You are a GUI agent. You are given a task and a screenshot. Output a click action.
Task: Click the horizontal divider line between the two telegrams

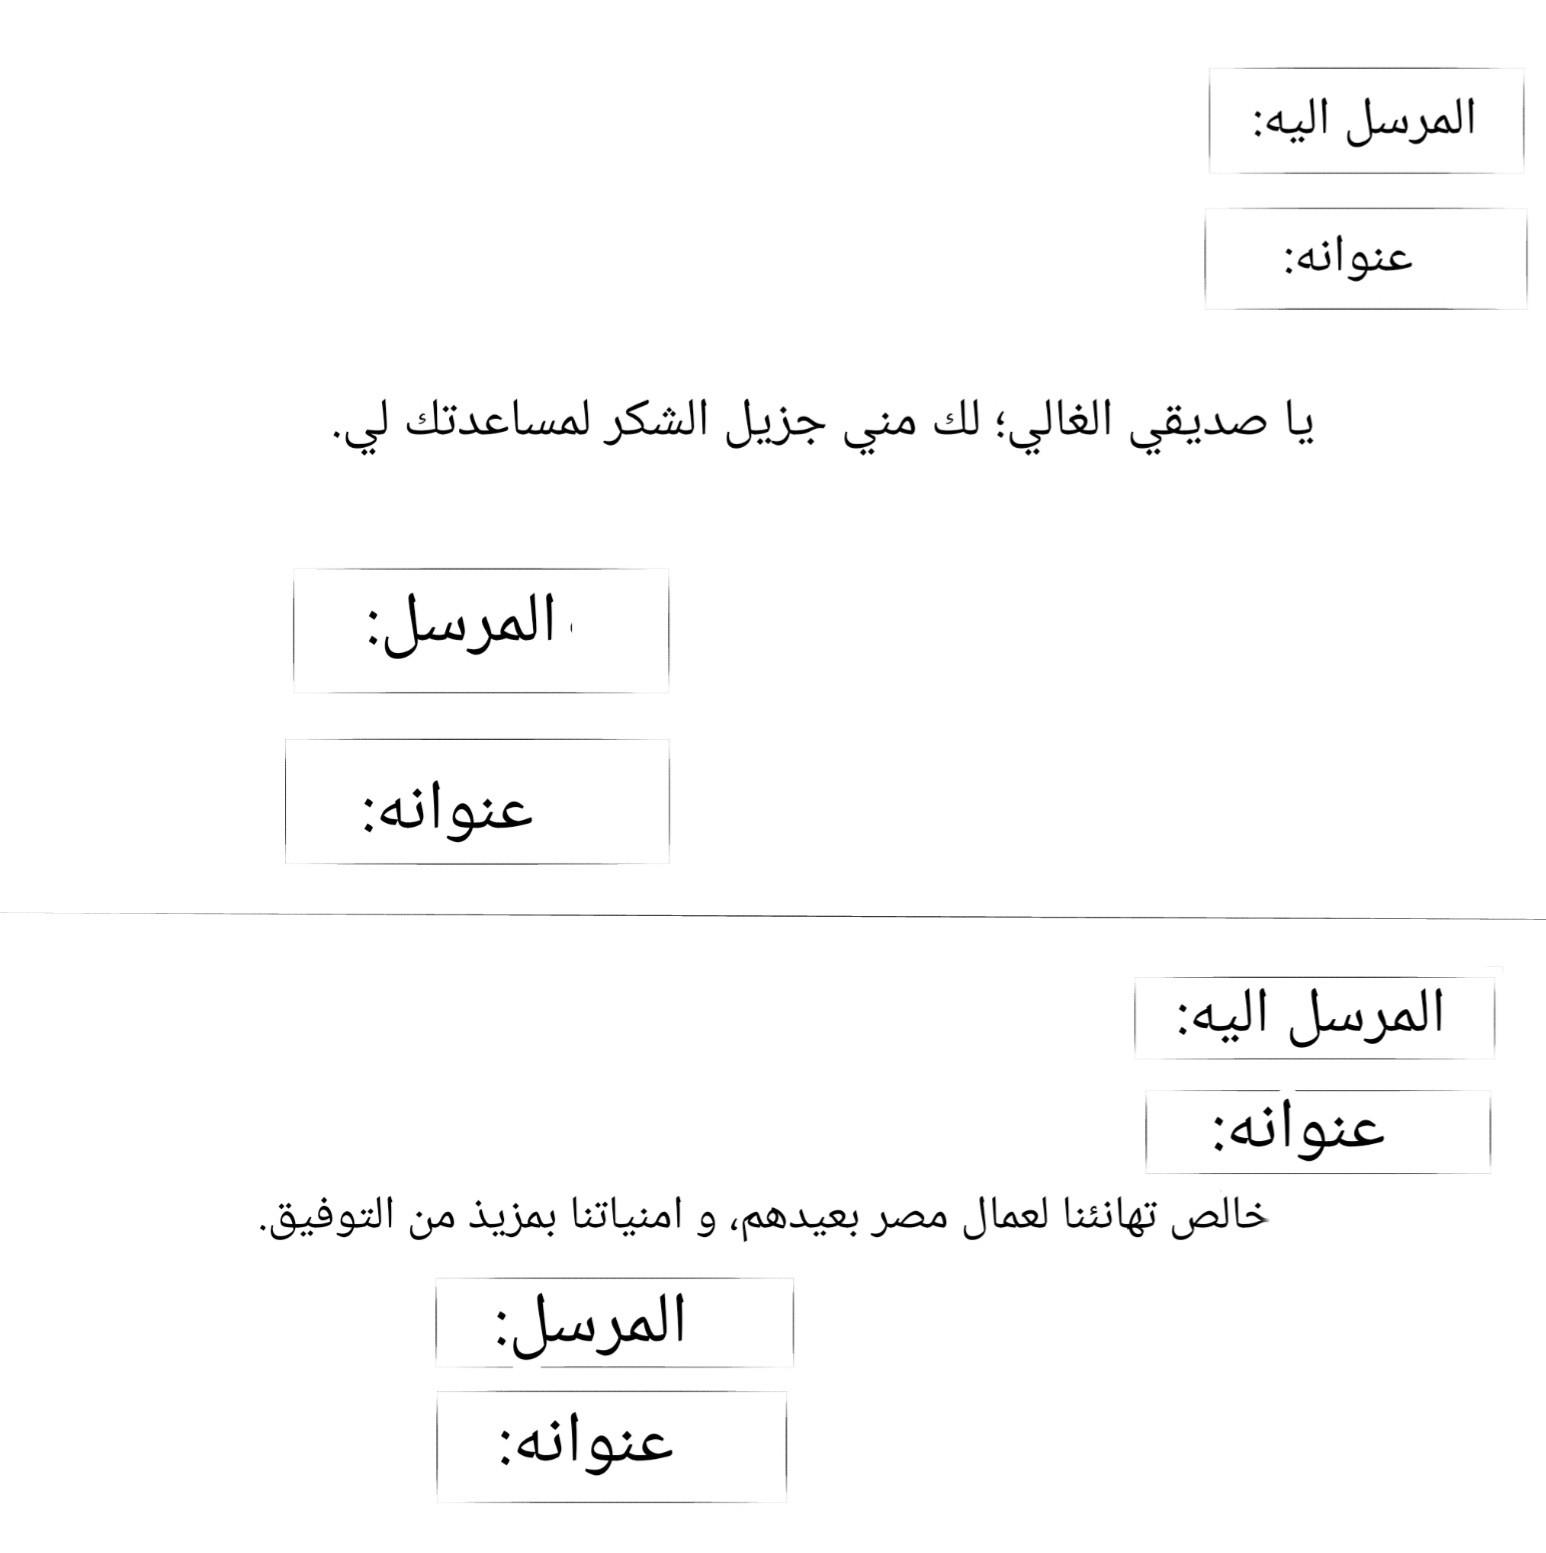773,915
